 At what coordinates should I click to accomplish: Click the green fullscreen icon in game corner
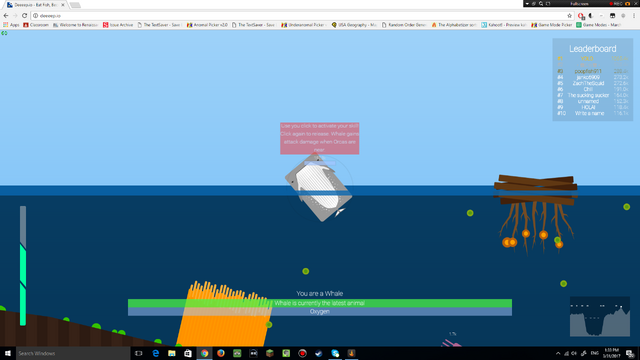pos(4,33)
